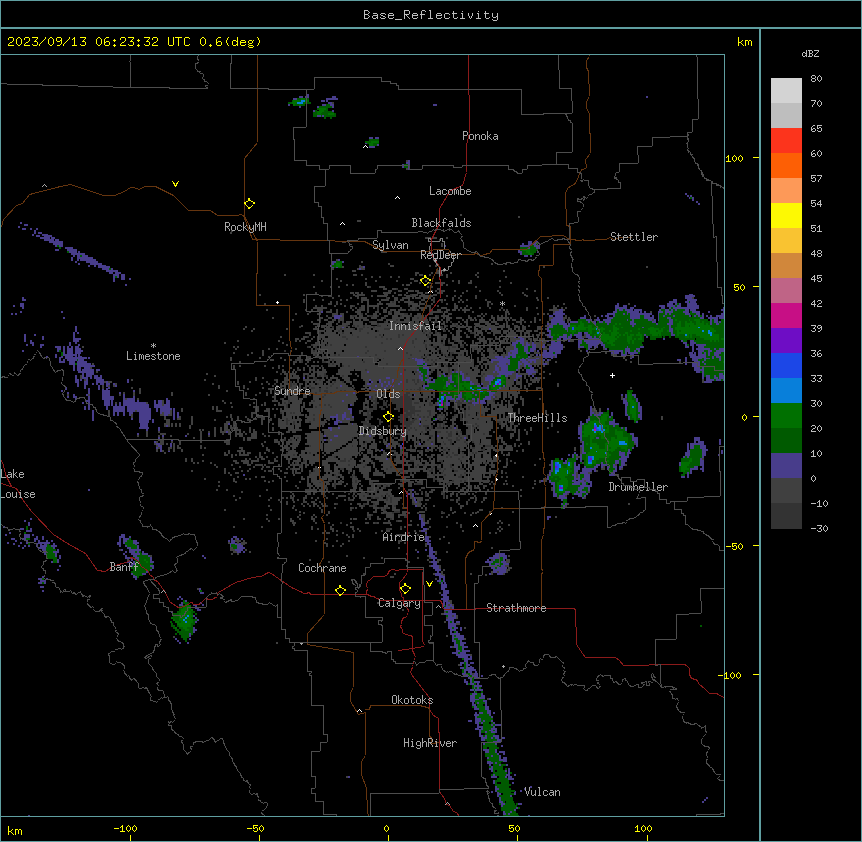Click the 100 km tick on the vertical axis
This screenshot has height=842, width=862.
click(734, 158)
